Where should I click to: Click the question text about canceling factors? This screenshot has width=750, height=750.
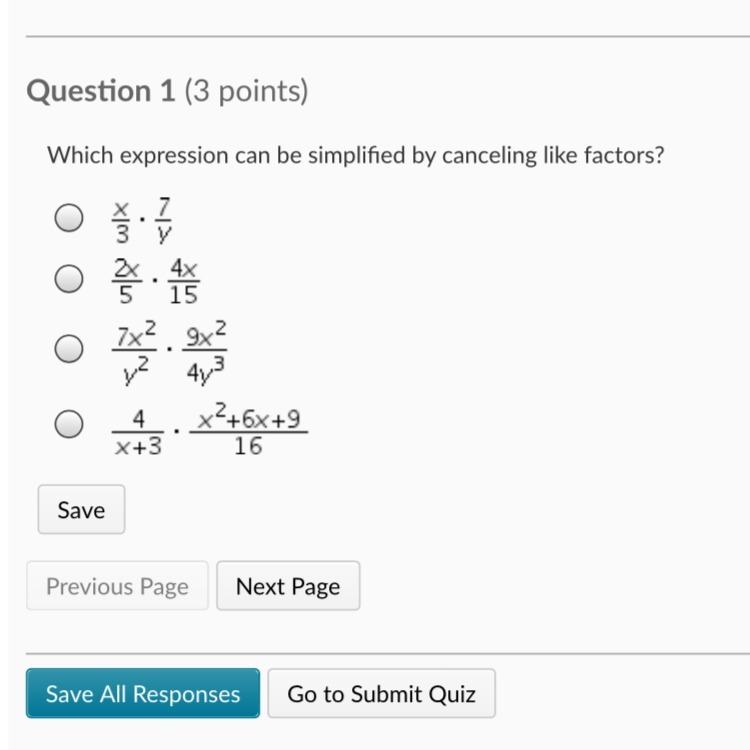[357, 156]
